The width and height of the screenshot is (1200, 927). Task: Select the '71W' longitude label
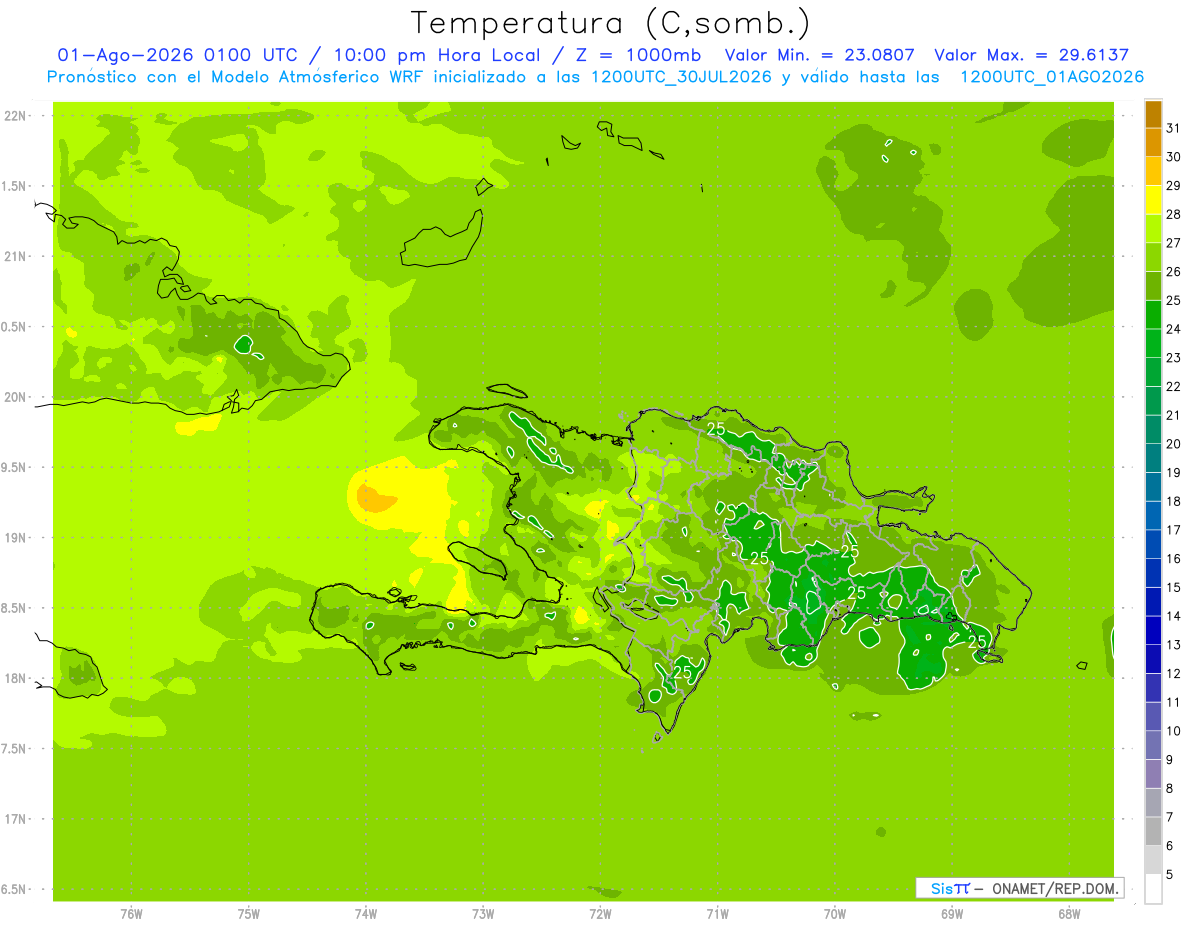point(717,914)
